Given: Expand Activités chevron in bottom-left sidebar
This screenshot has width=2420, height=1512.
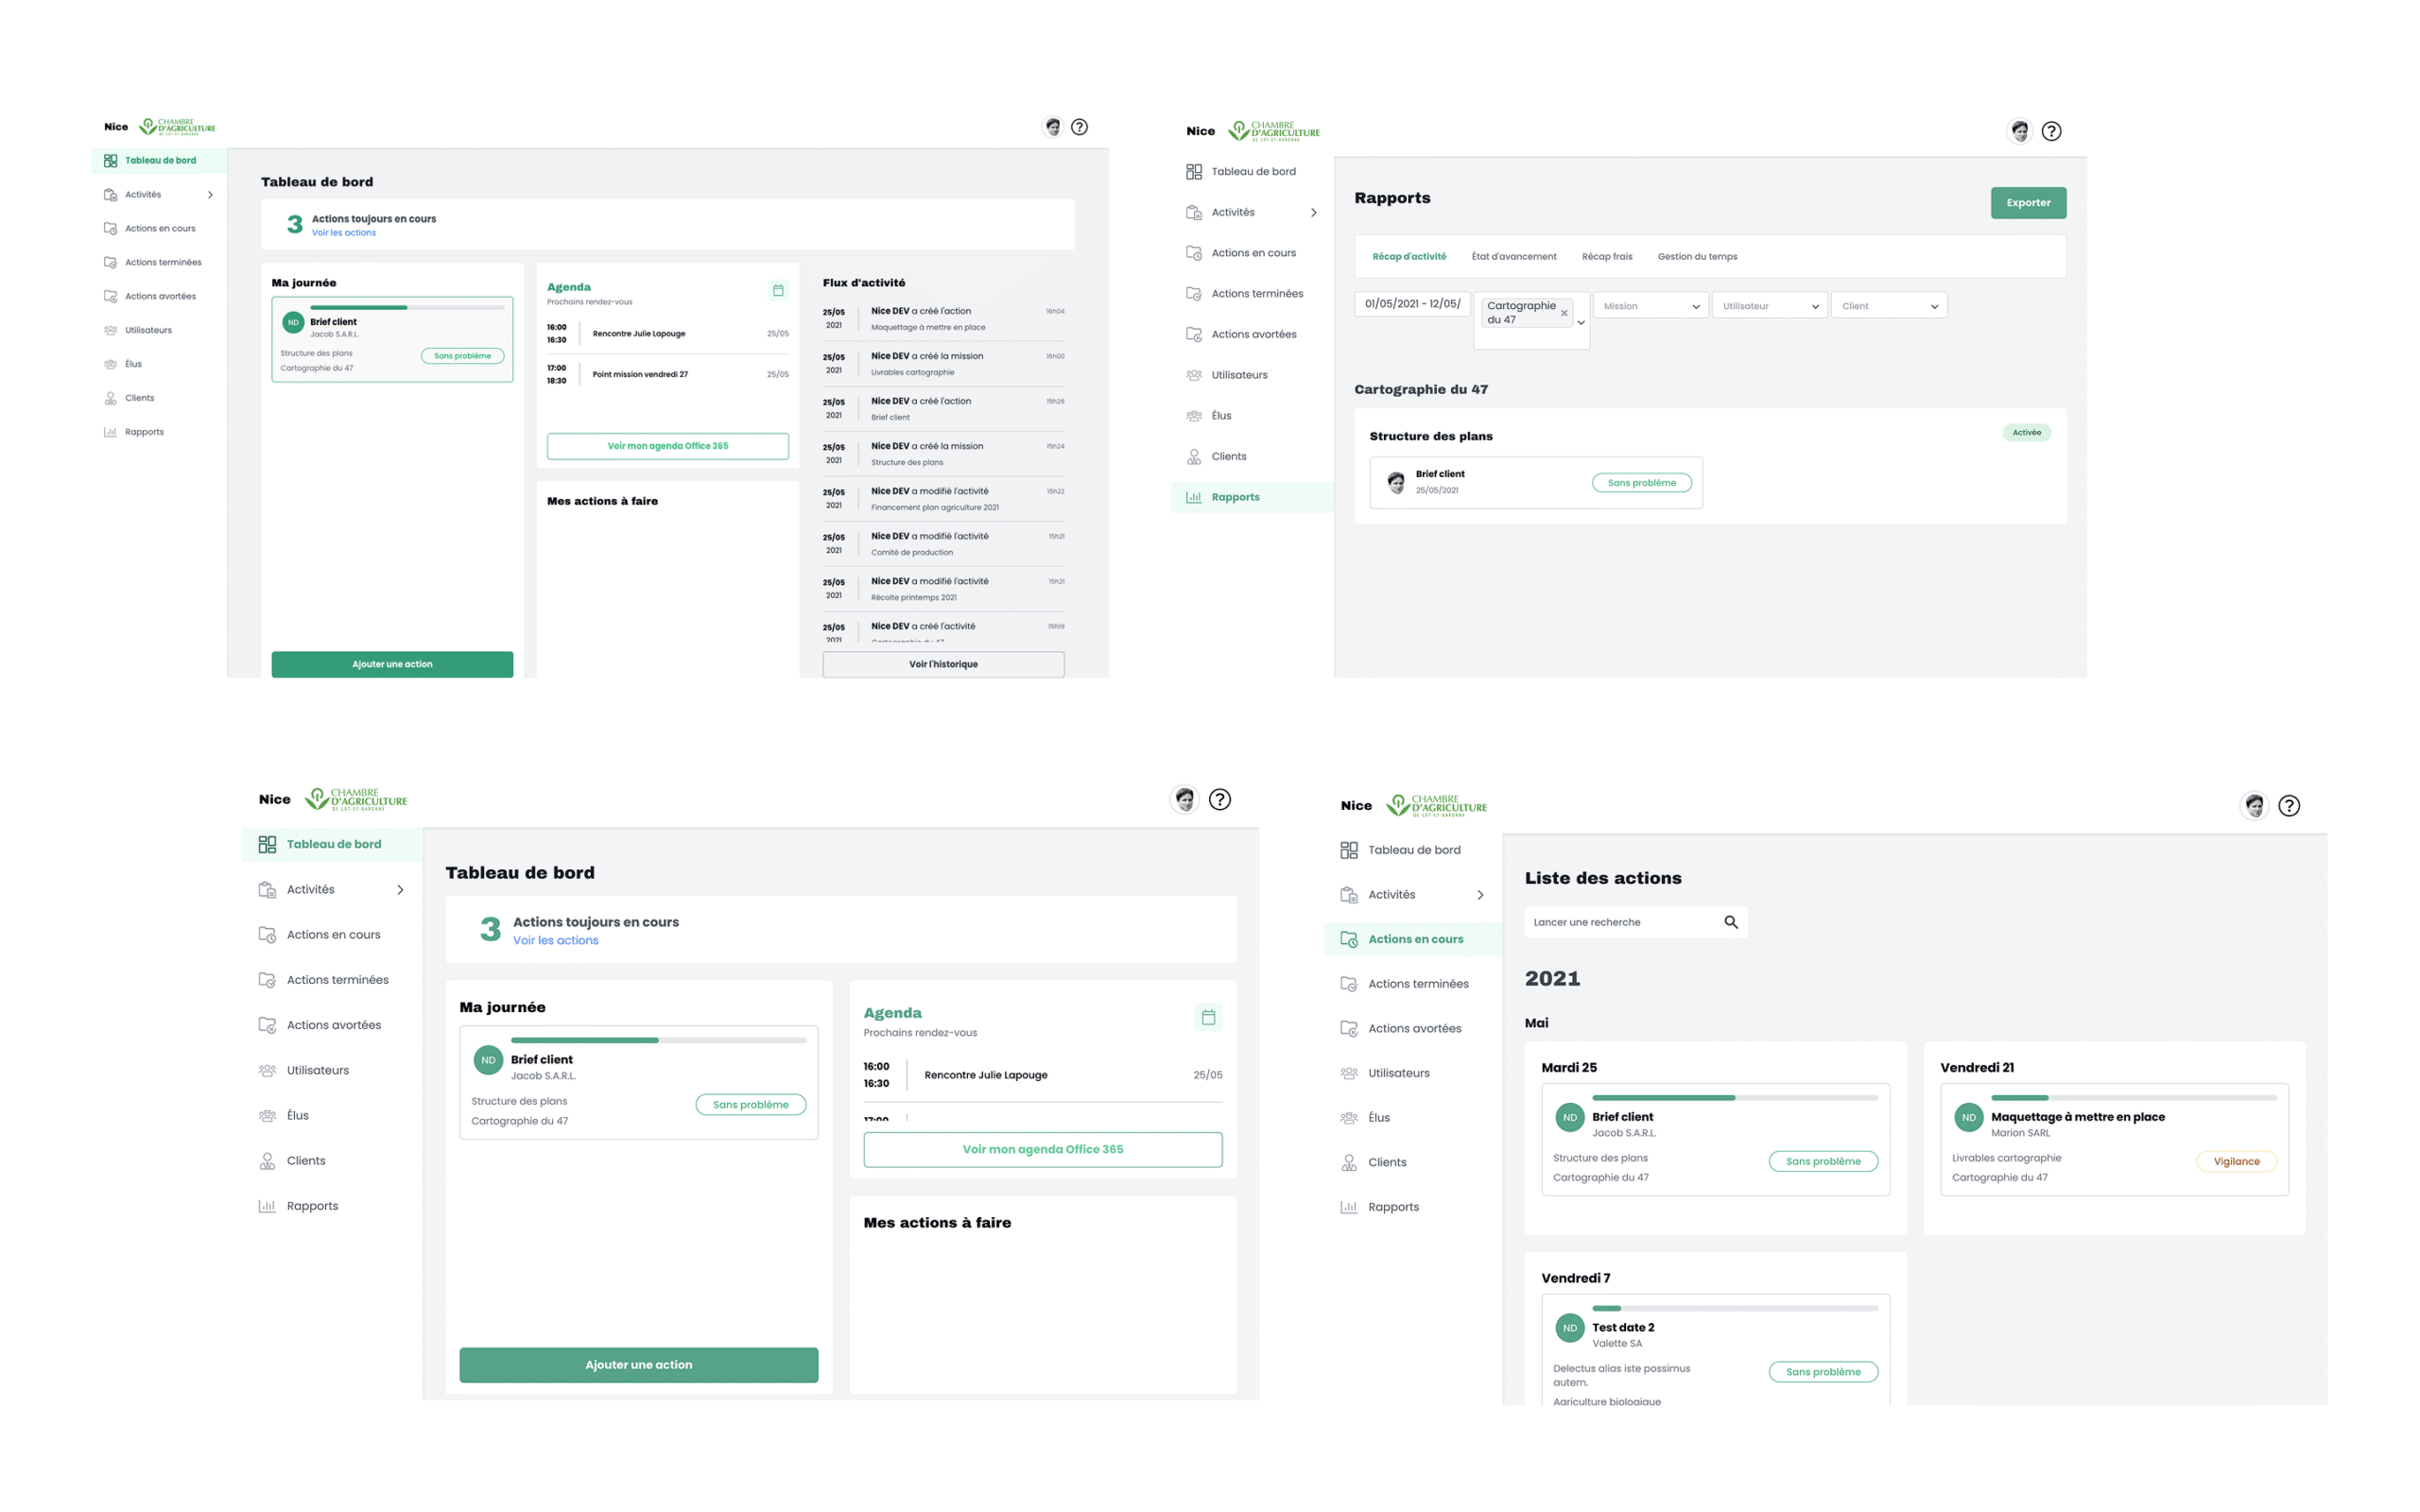Looking at the screenshot, I should pos(401,890).
